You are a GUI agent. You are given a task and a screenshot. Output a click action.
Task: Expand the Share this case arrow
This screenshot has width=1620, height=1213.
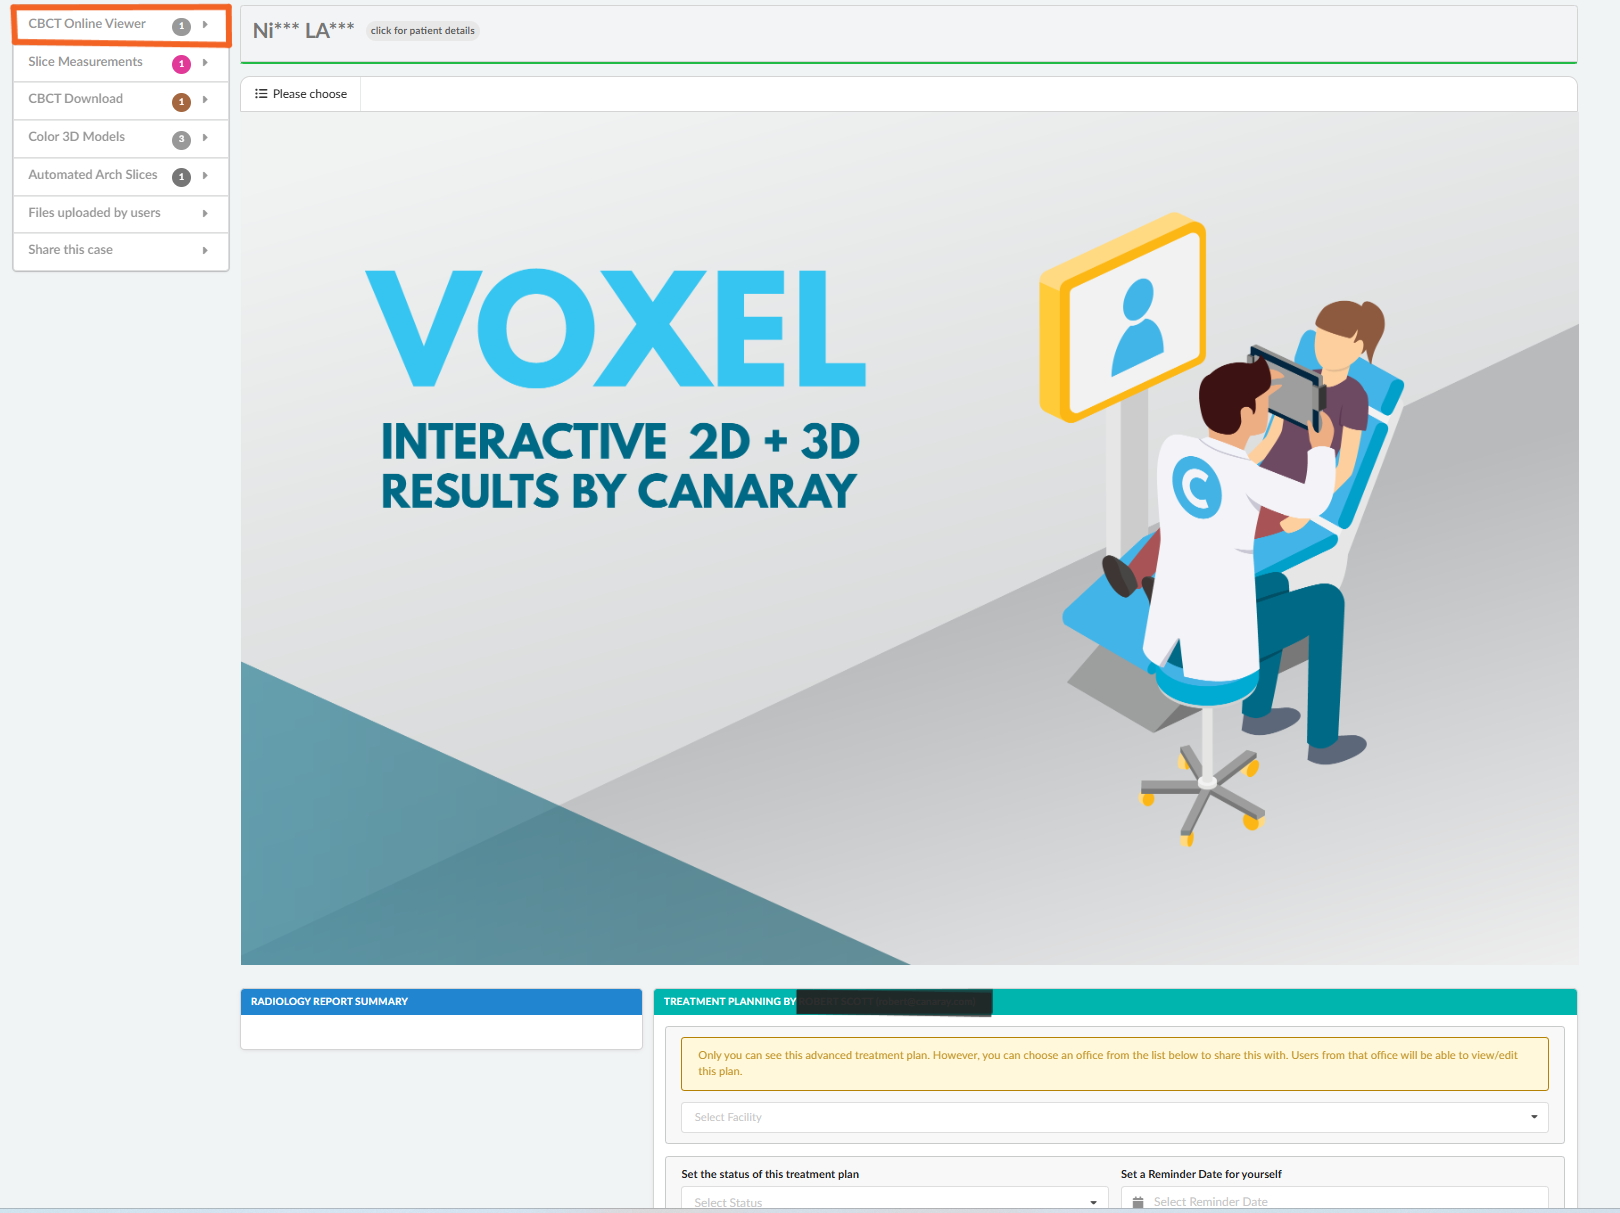tap(205, 250)
